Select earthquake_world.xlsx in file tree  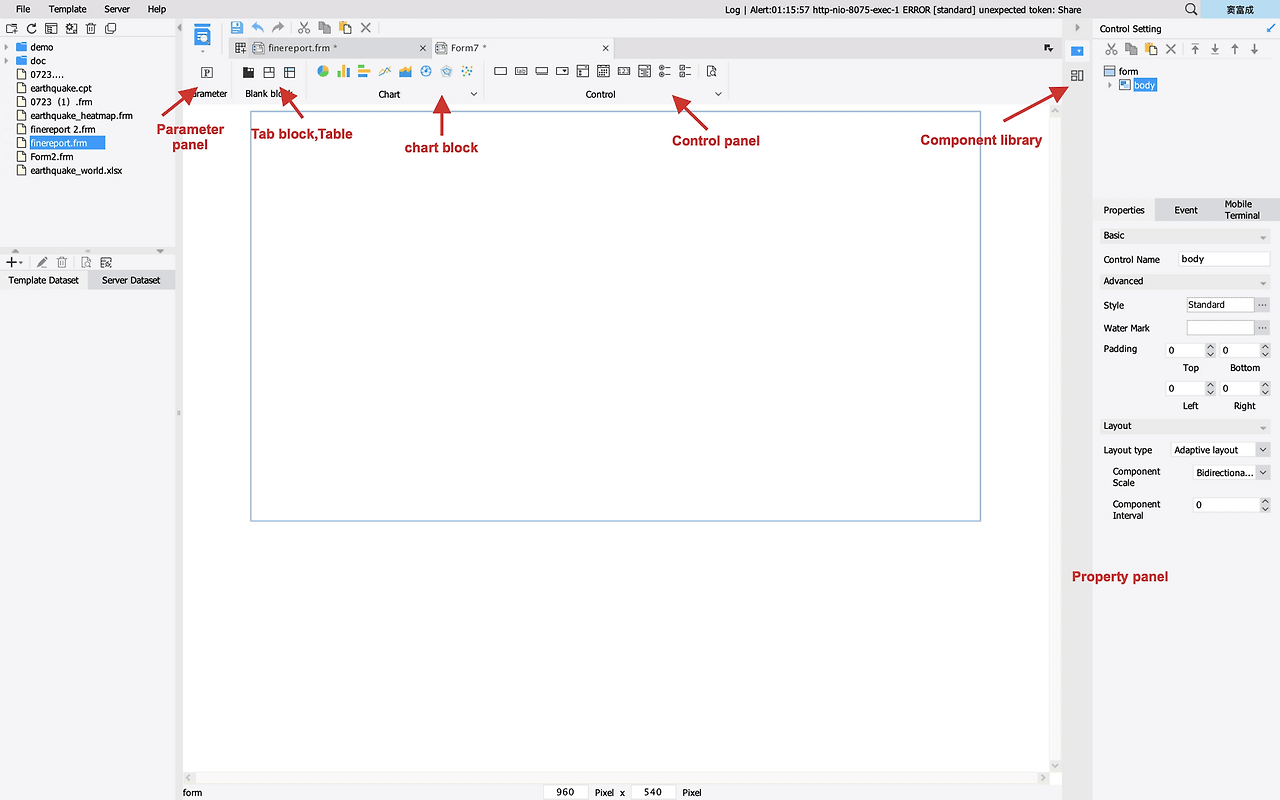tap(76, 171)
